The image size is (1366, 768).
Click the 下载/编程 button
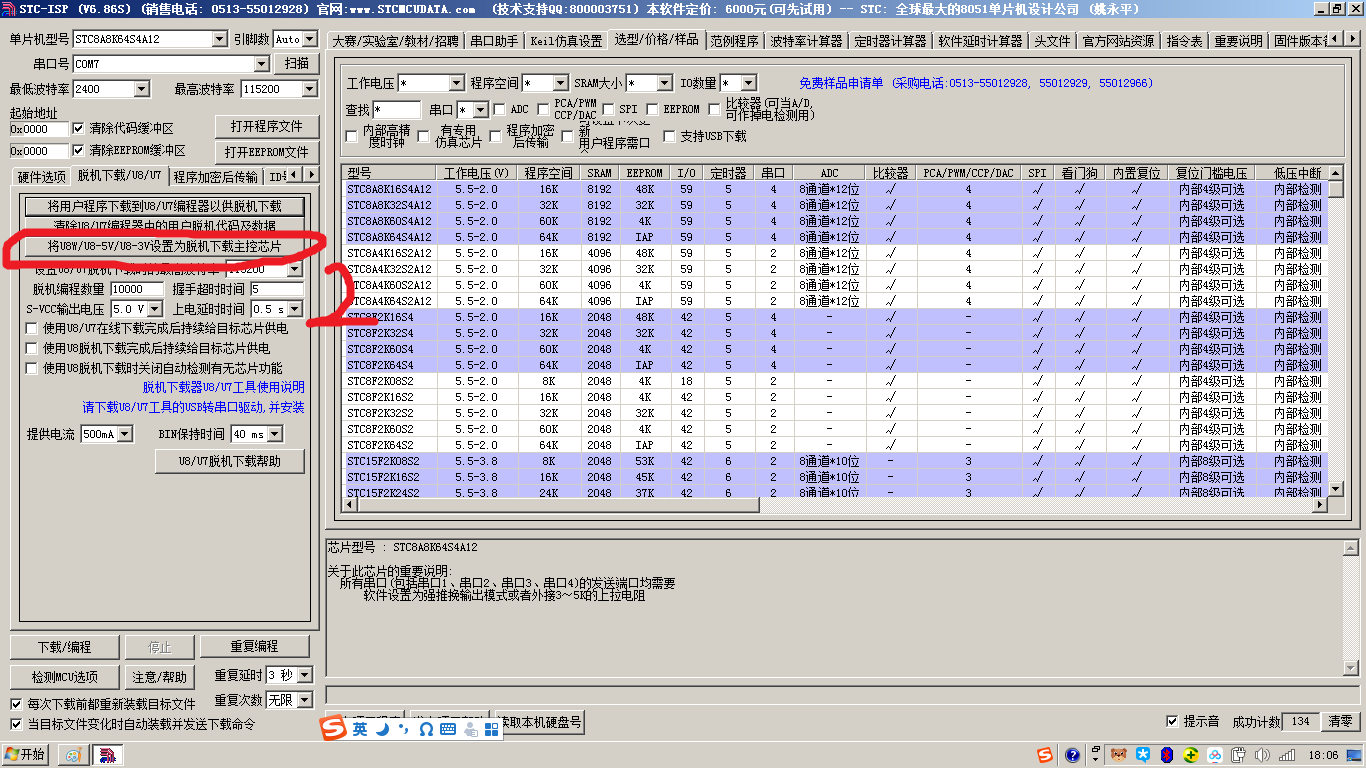tap(64, 646)
